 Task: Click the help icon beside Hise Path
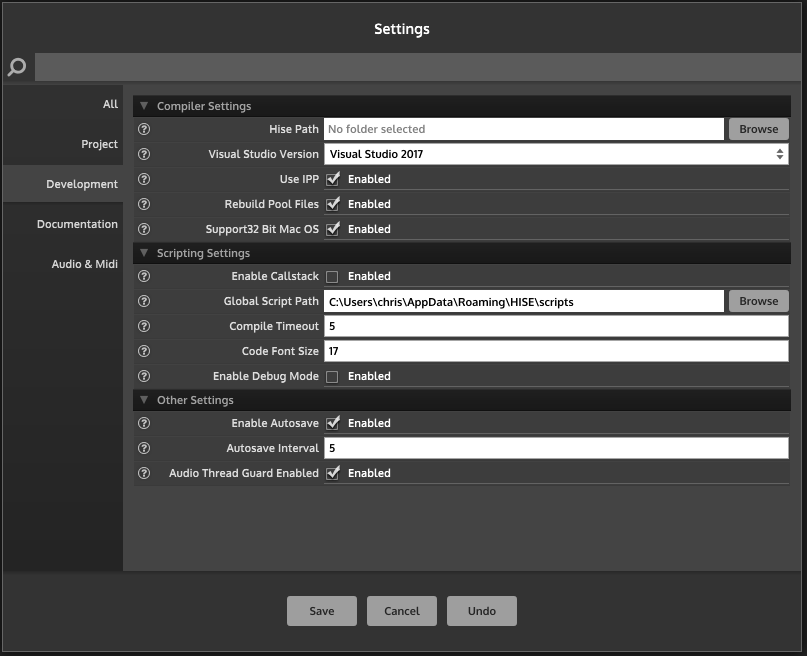coord(144,129)
